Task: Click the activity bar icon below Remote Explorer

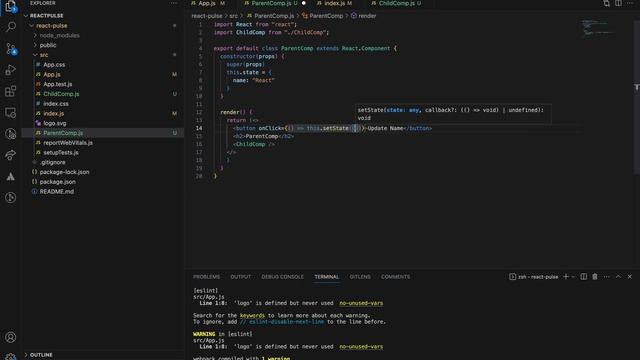Action: click(x=11, y=134)
